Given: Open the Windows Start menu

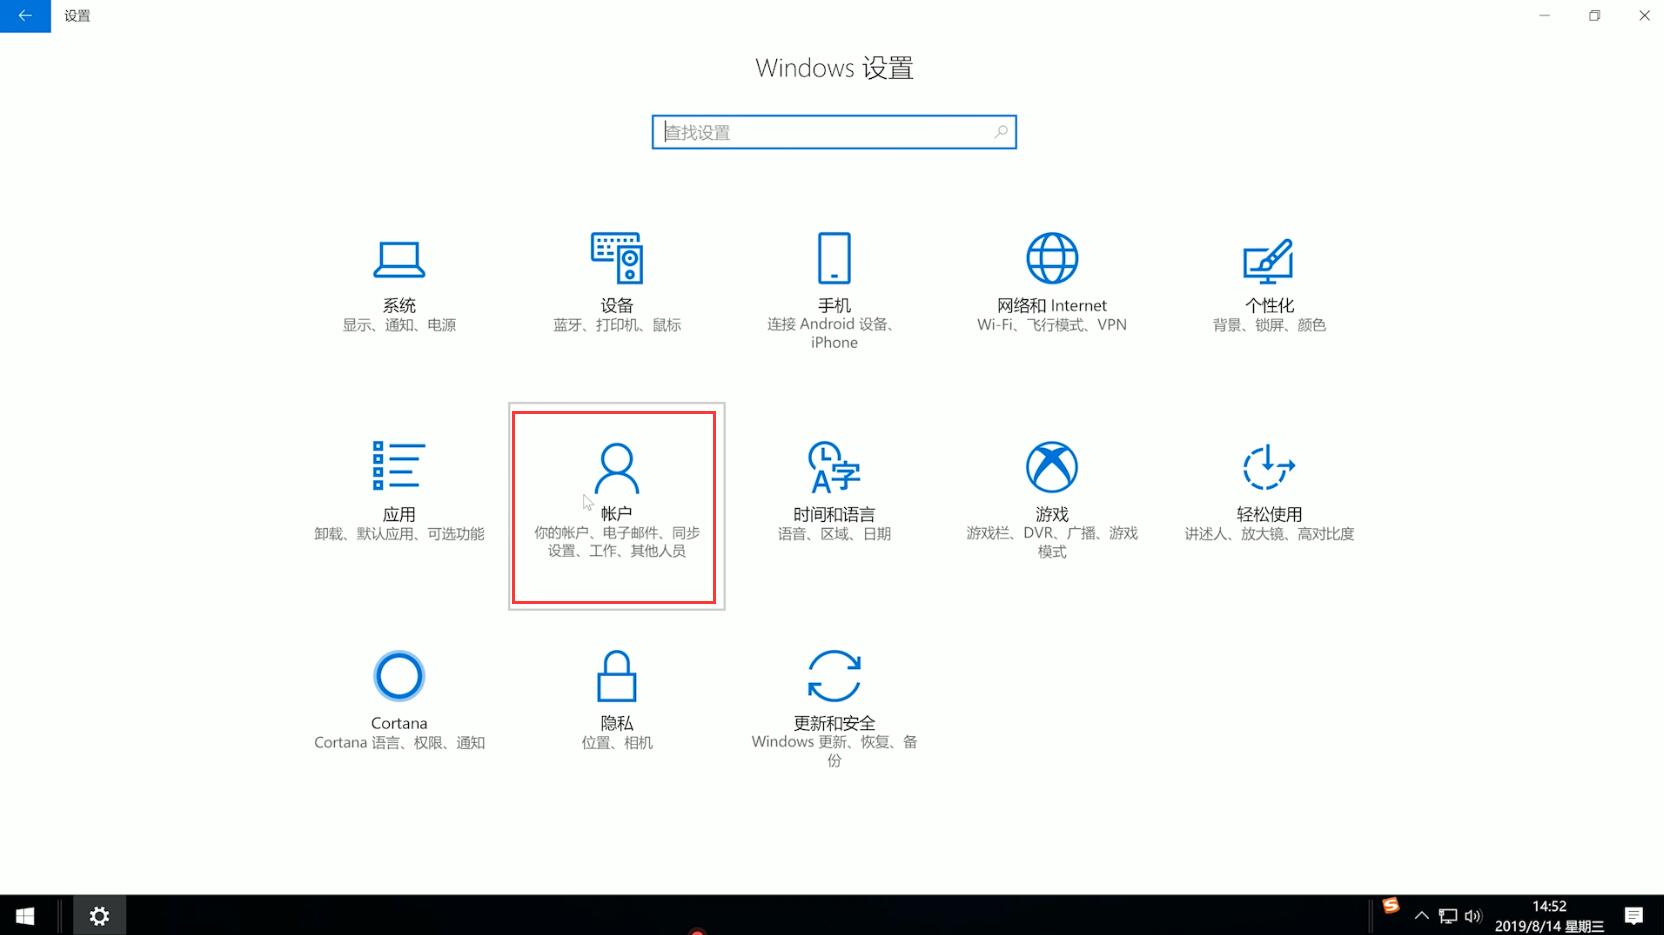Looking at the screenshot, I should pyautogui.click(x=25, y=916).
